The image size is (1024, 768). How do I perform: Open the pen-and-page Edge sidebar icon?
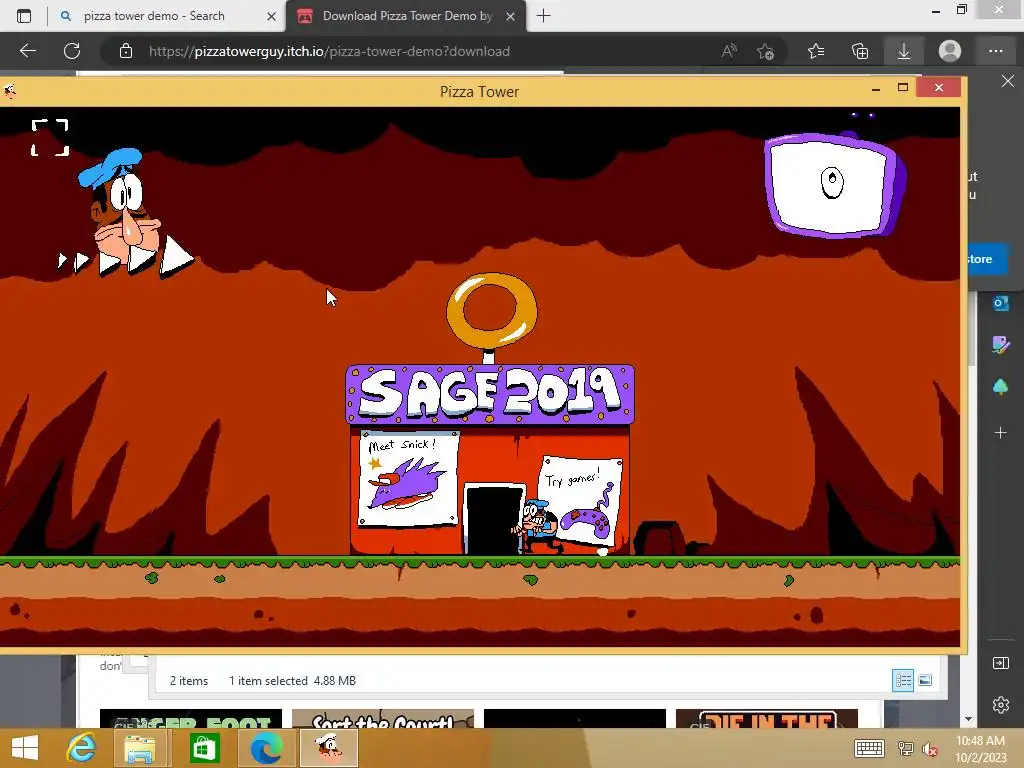1000,344
